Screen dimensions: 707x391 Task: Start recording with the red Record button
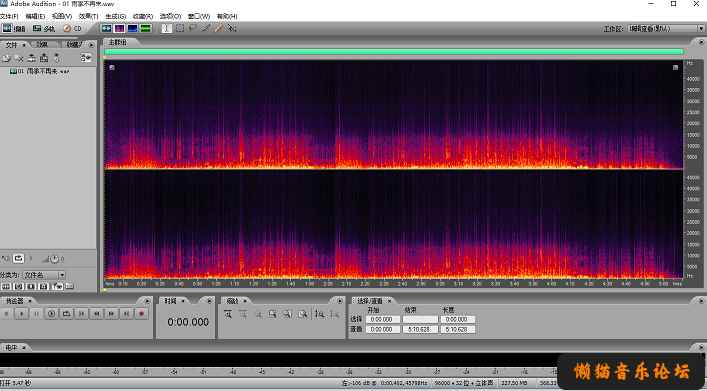[142, 313]
